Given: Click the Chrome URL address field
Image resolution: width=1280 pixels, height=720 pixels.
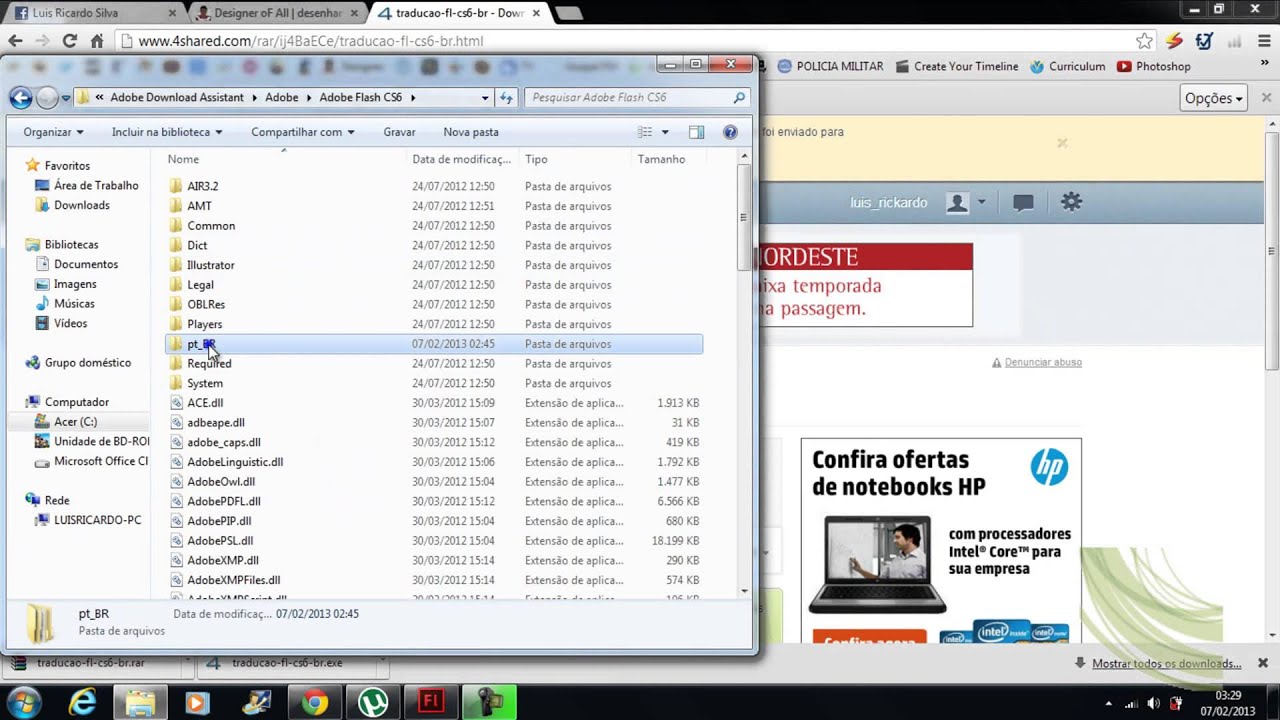Looking at the screenshot, I should point(630,41).
